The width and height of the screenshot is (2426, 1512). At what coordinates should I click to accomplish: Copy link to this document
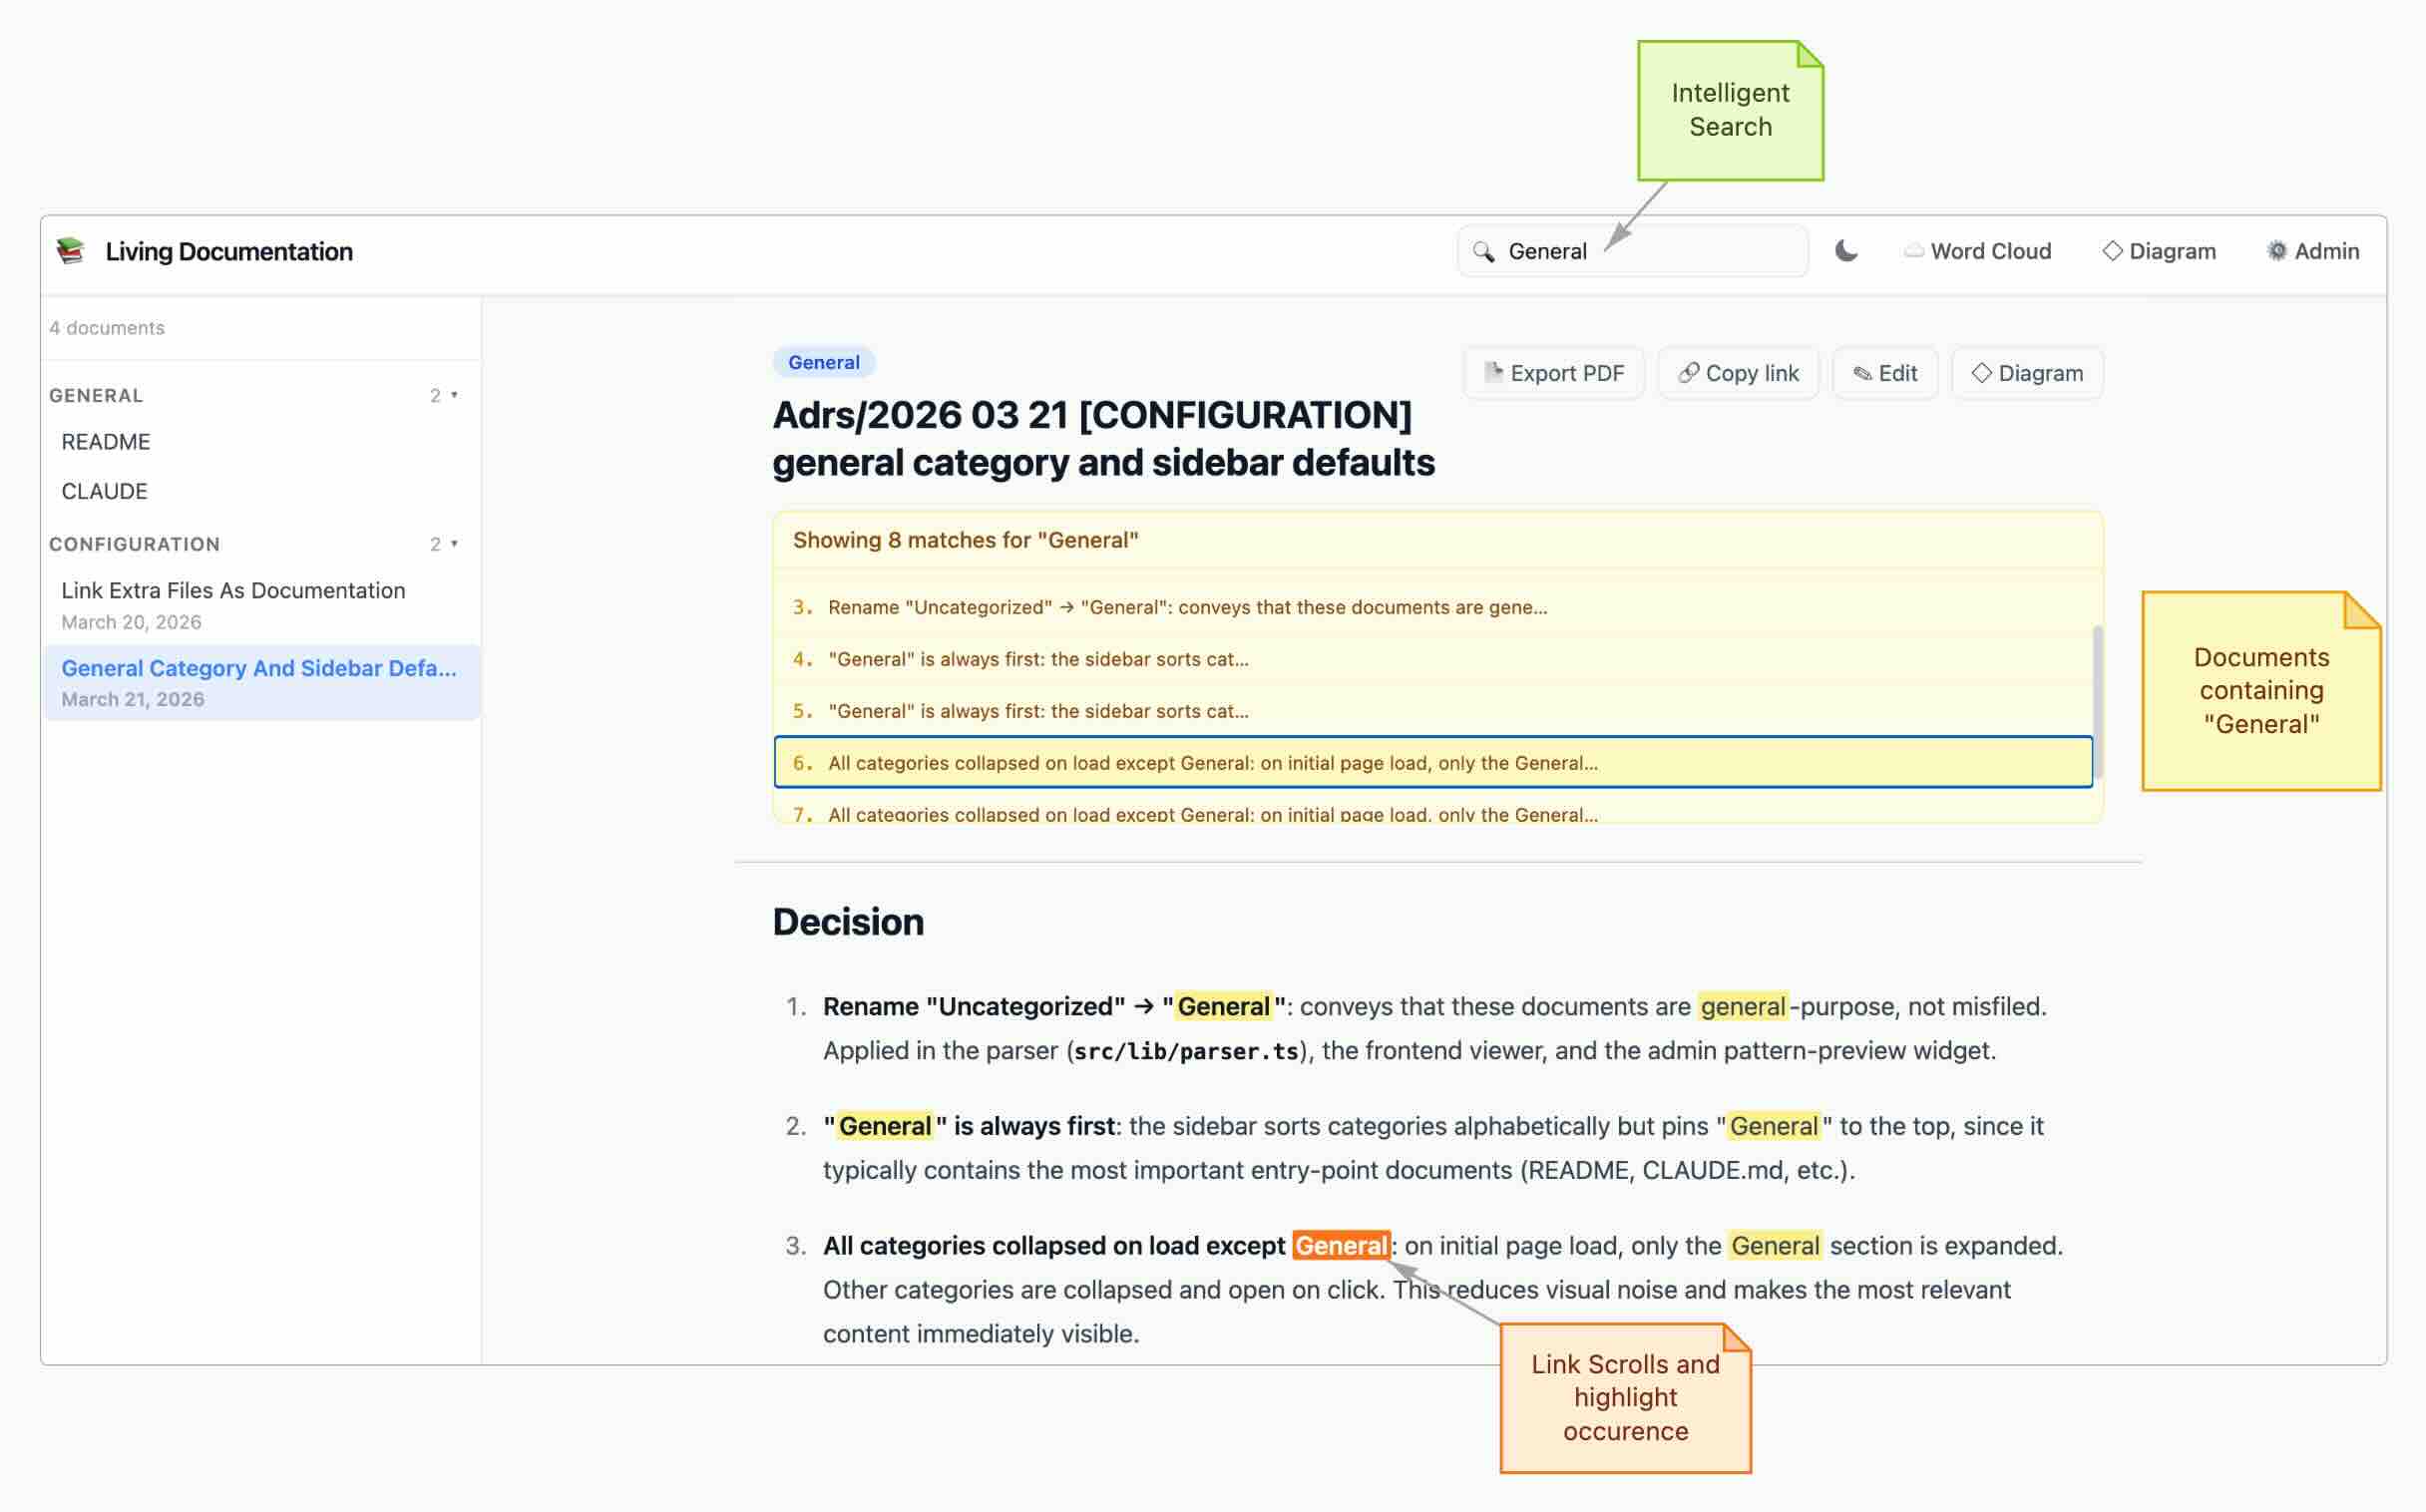[1738, 373]
